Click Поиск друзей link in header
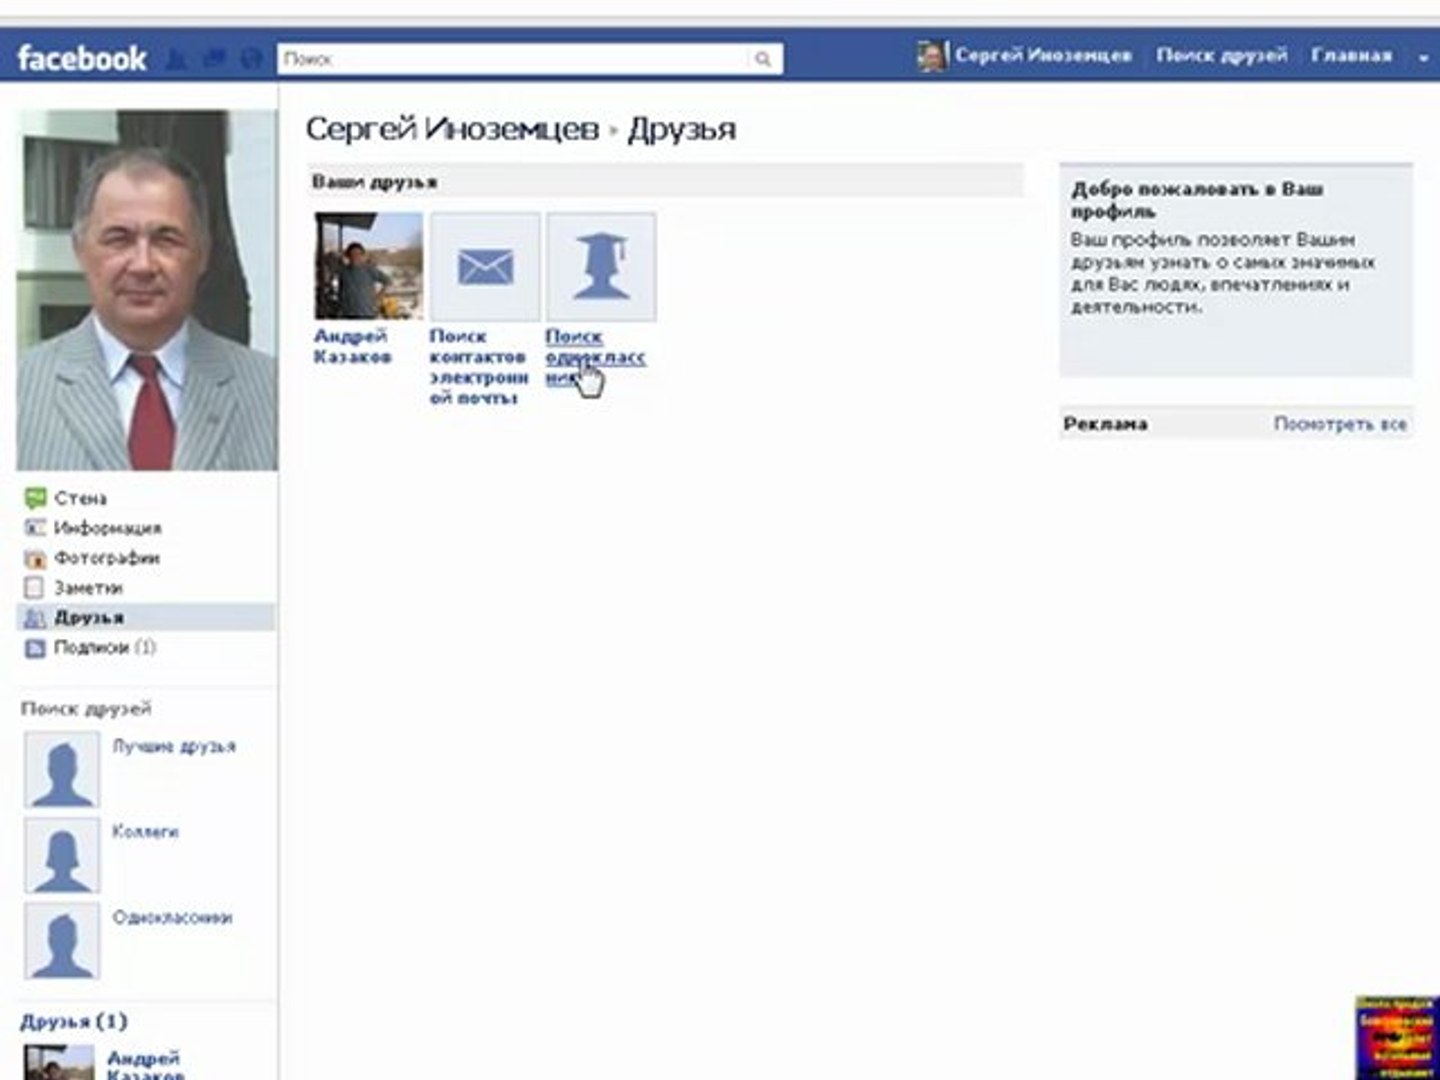The width and height of the screenshot is (1440, 1080). pos(1221,56)
